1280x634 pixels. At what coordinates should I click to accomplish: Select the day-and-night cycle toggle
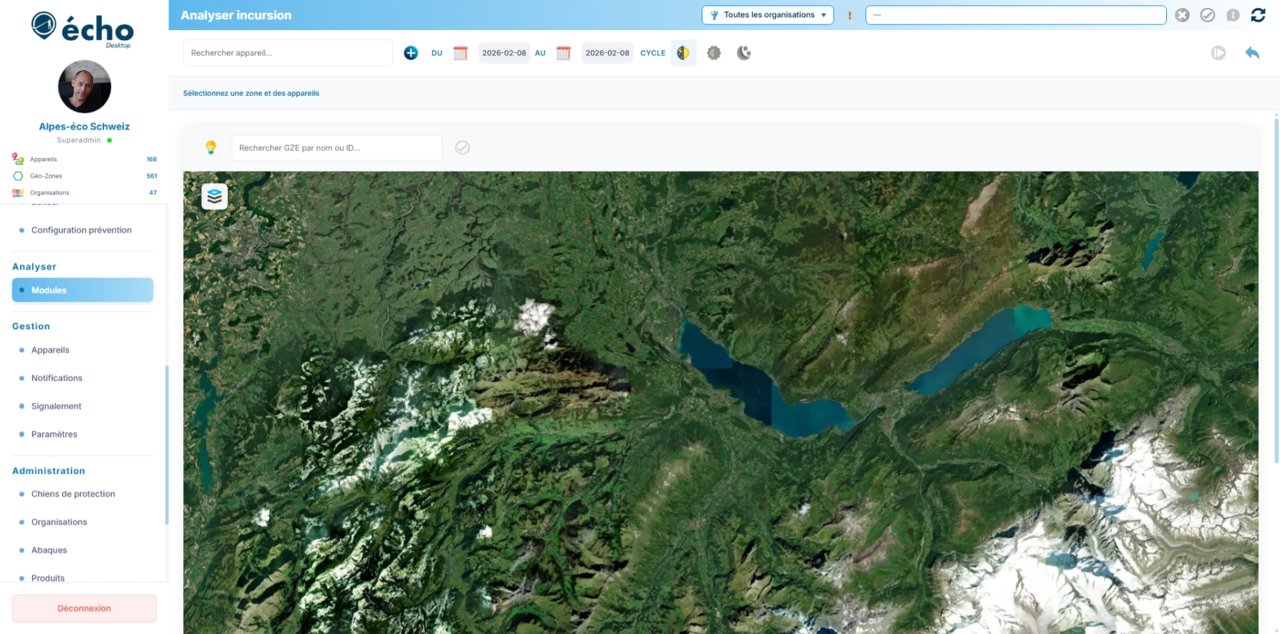coord(683,53)
